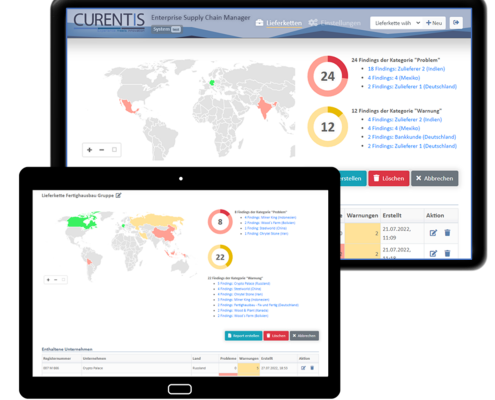Click the donut chart showing 24
The width and height of the screenshot is (495, 400).
pos(328,76)
